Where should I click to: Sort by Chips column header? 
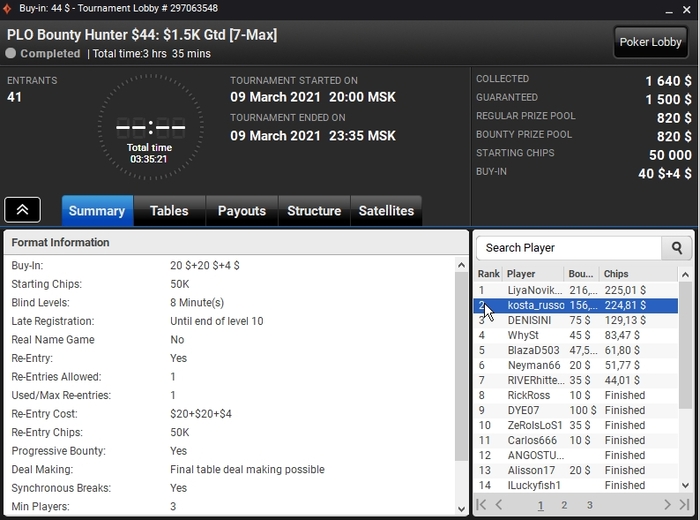point(639,274)
